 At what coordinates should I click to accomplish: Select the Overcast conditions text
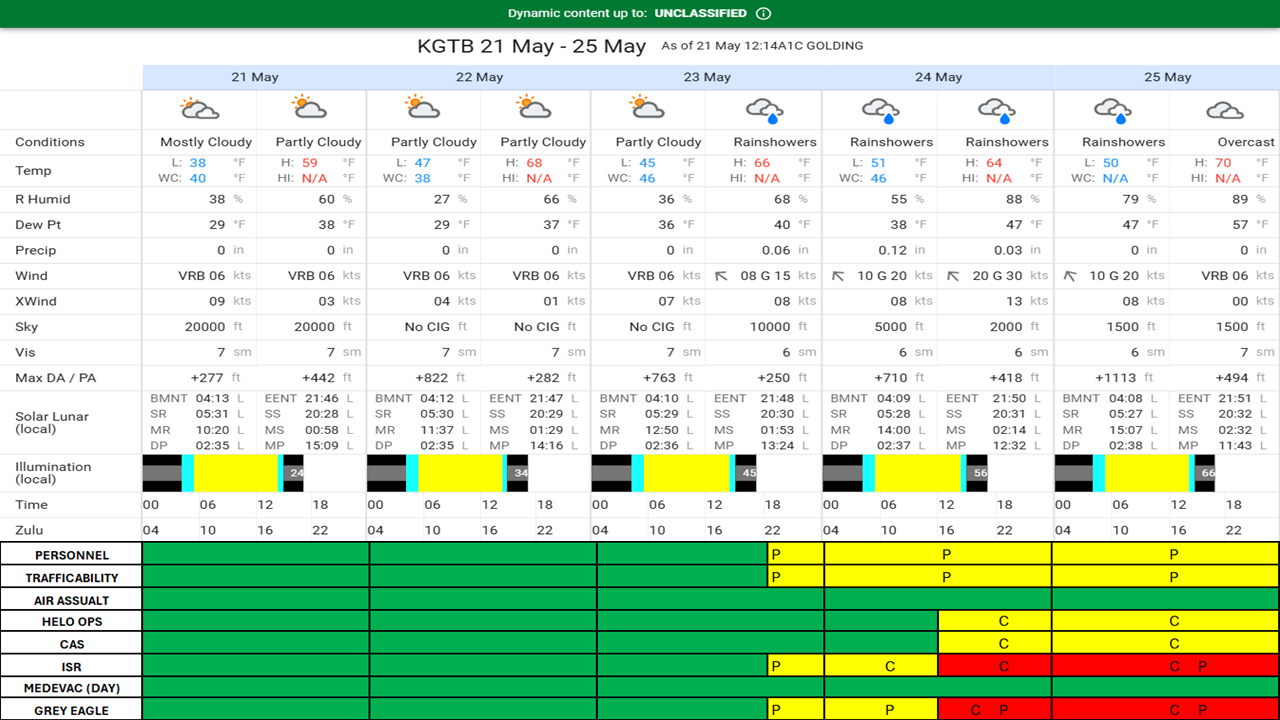(1246, 142)
